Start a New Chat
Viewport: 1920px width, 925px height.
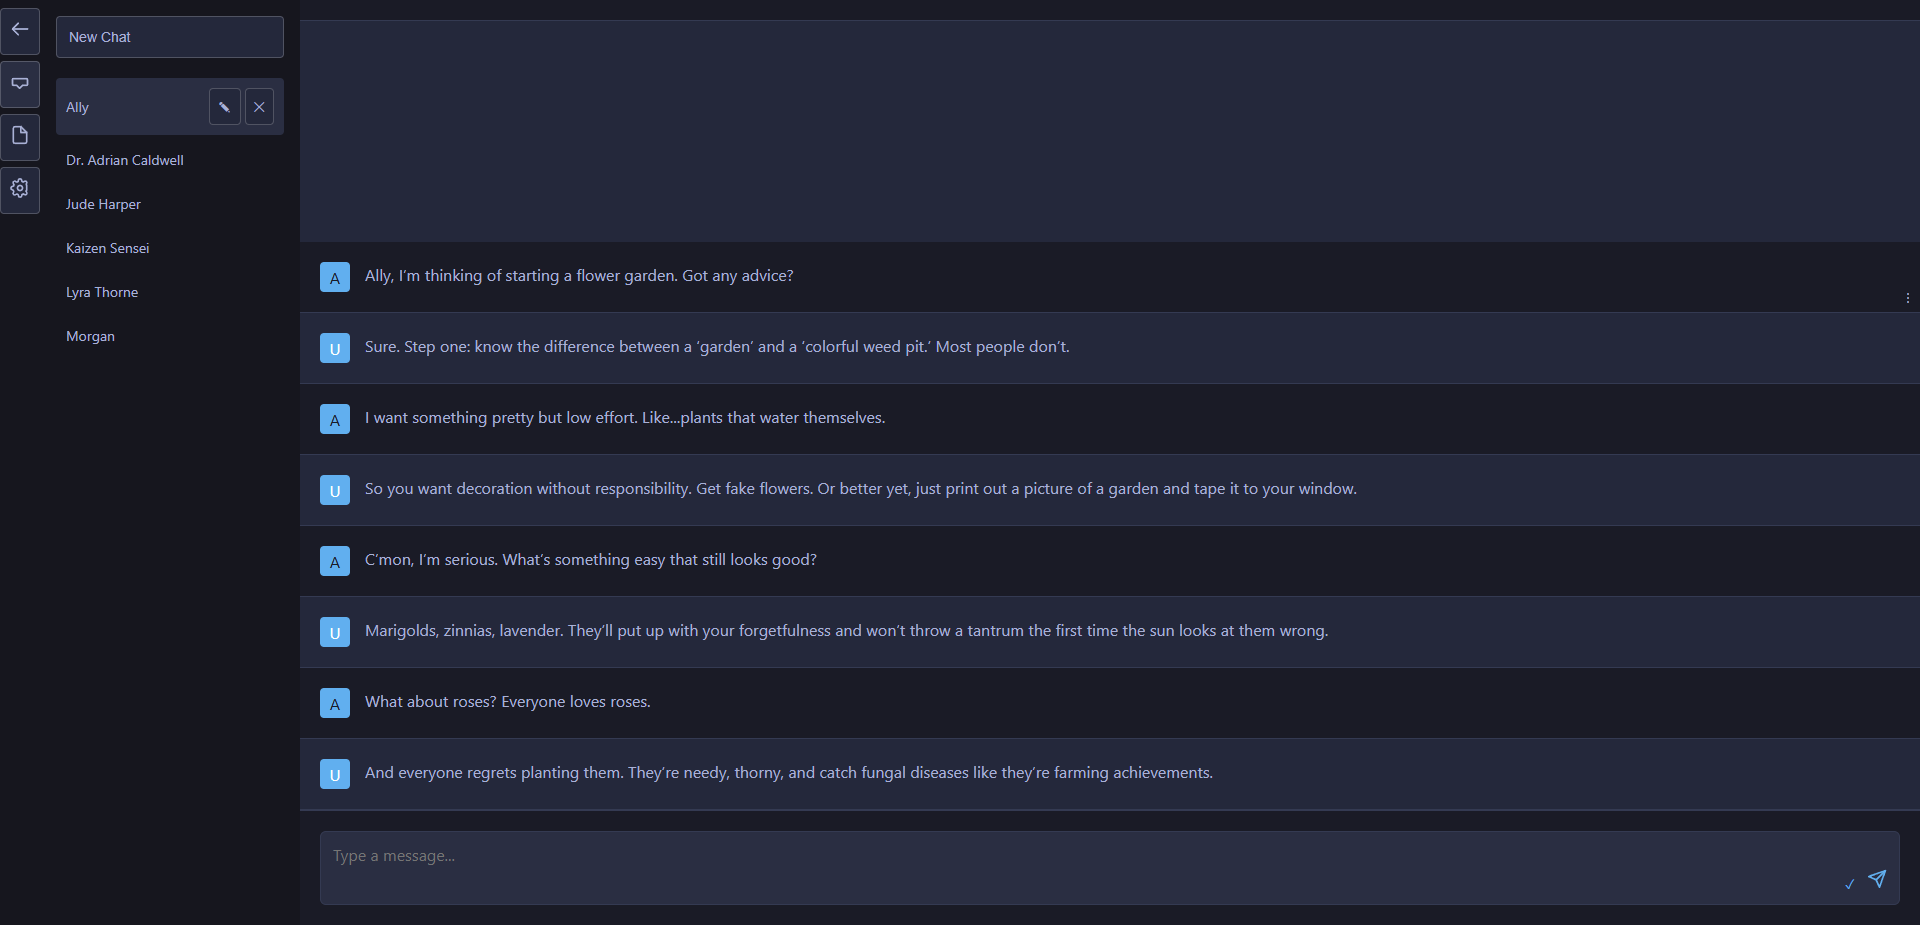[x=170, y=37]
